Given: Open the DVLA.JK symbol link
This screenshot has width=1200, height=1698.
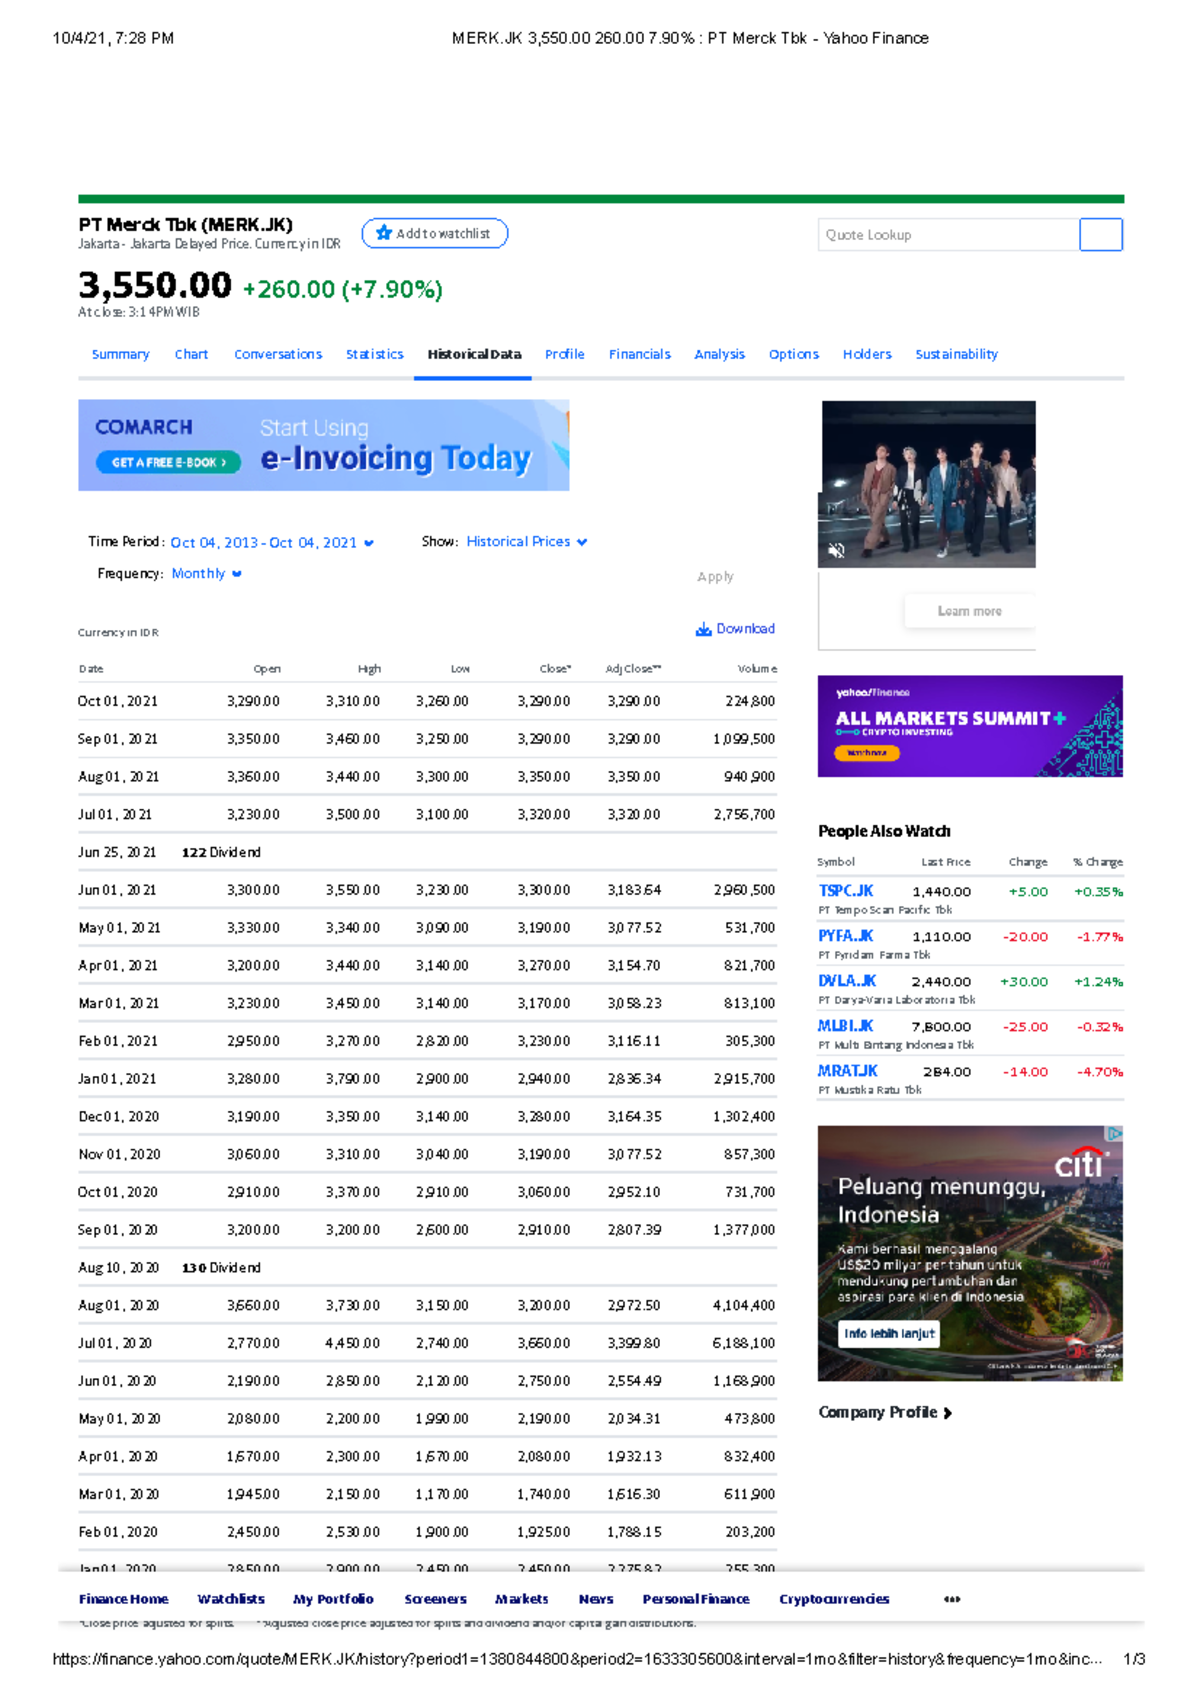Looking at the screenshot, I should coord(847,981).
